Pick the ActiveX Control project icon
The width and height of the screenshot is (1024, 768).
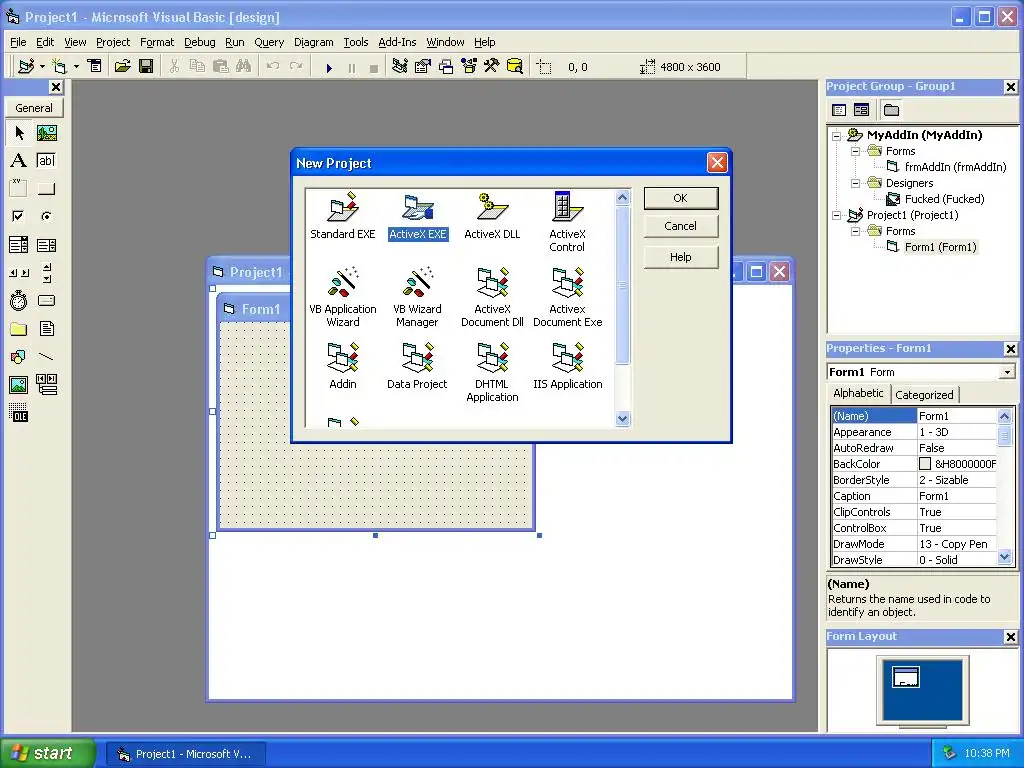point(567,221)
